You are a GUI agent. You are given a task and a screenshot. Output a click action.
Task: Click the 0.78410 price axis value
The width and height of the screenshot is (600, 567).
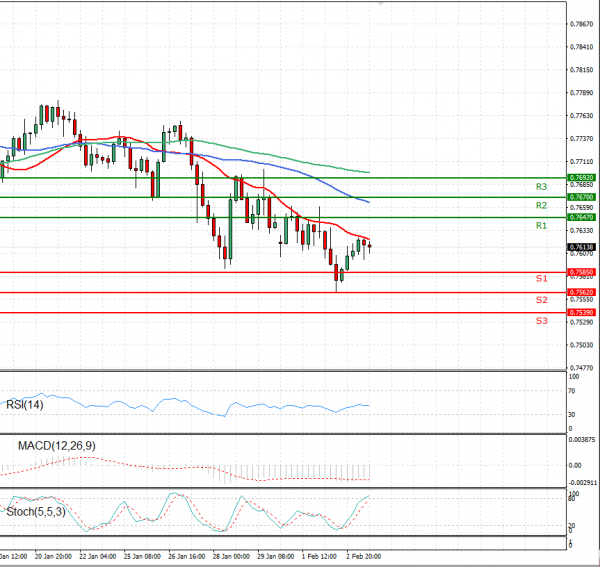581,47
